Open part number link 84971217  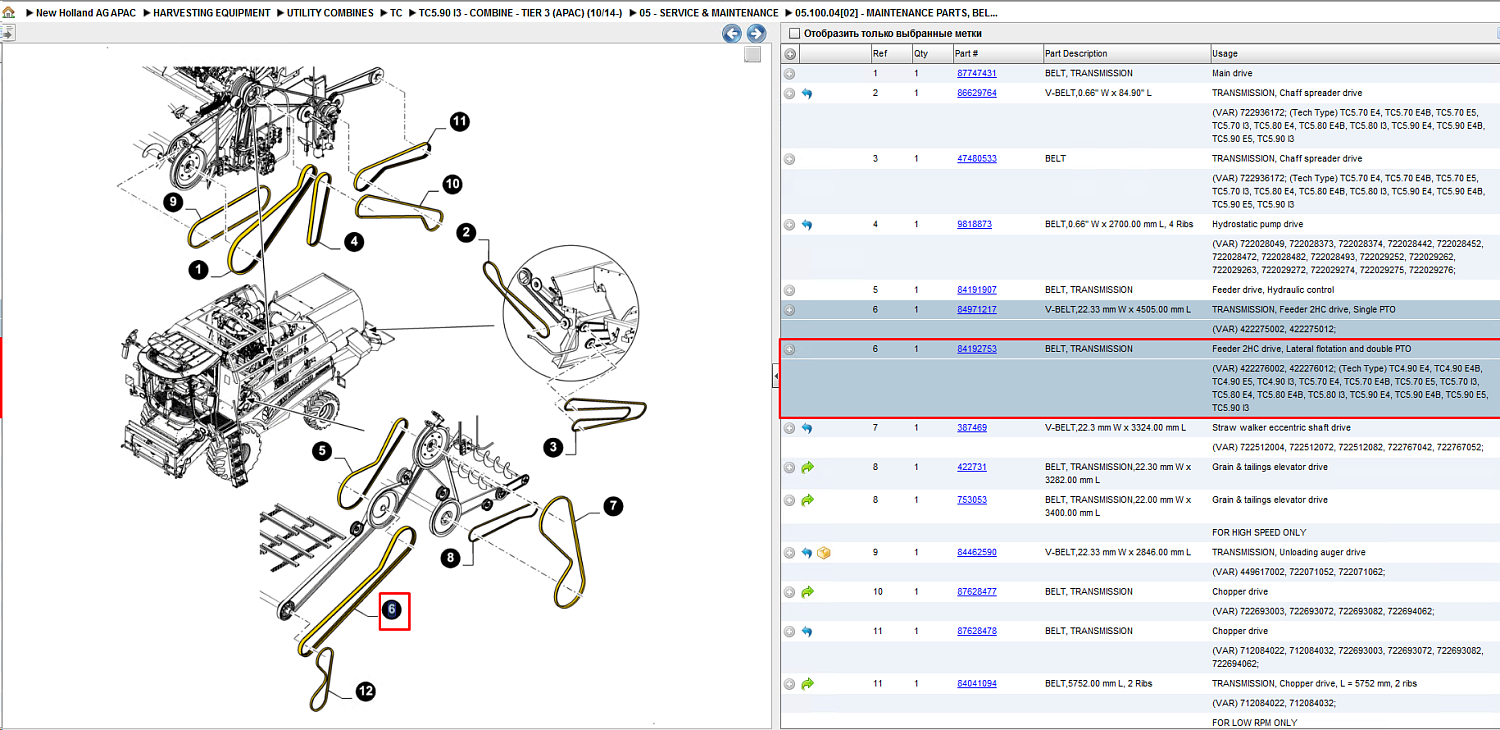click(977, 310)
